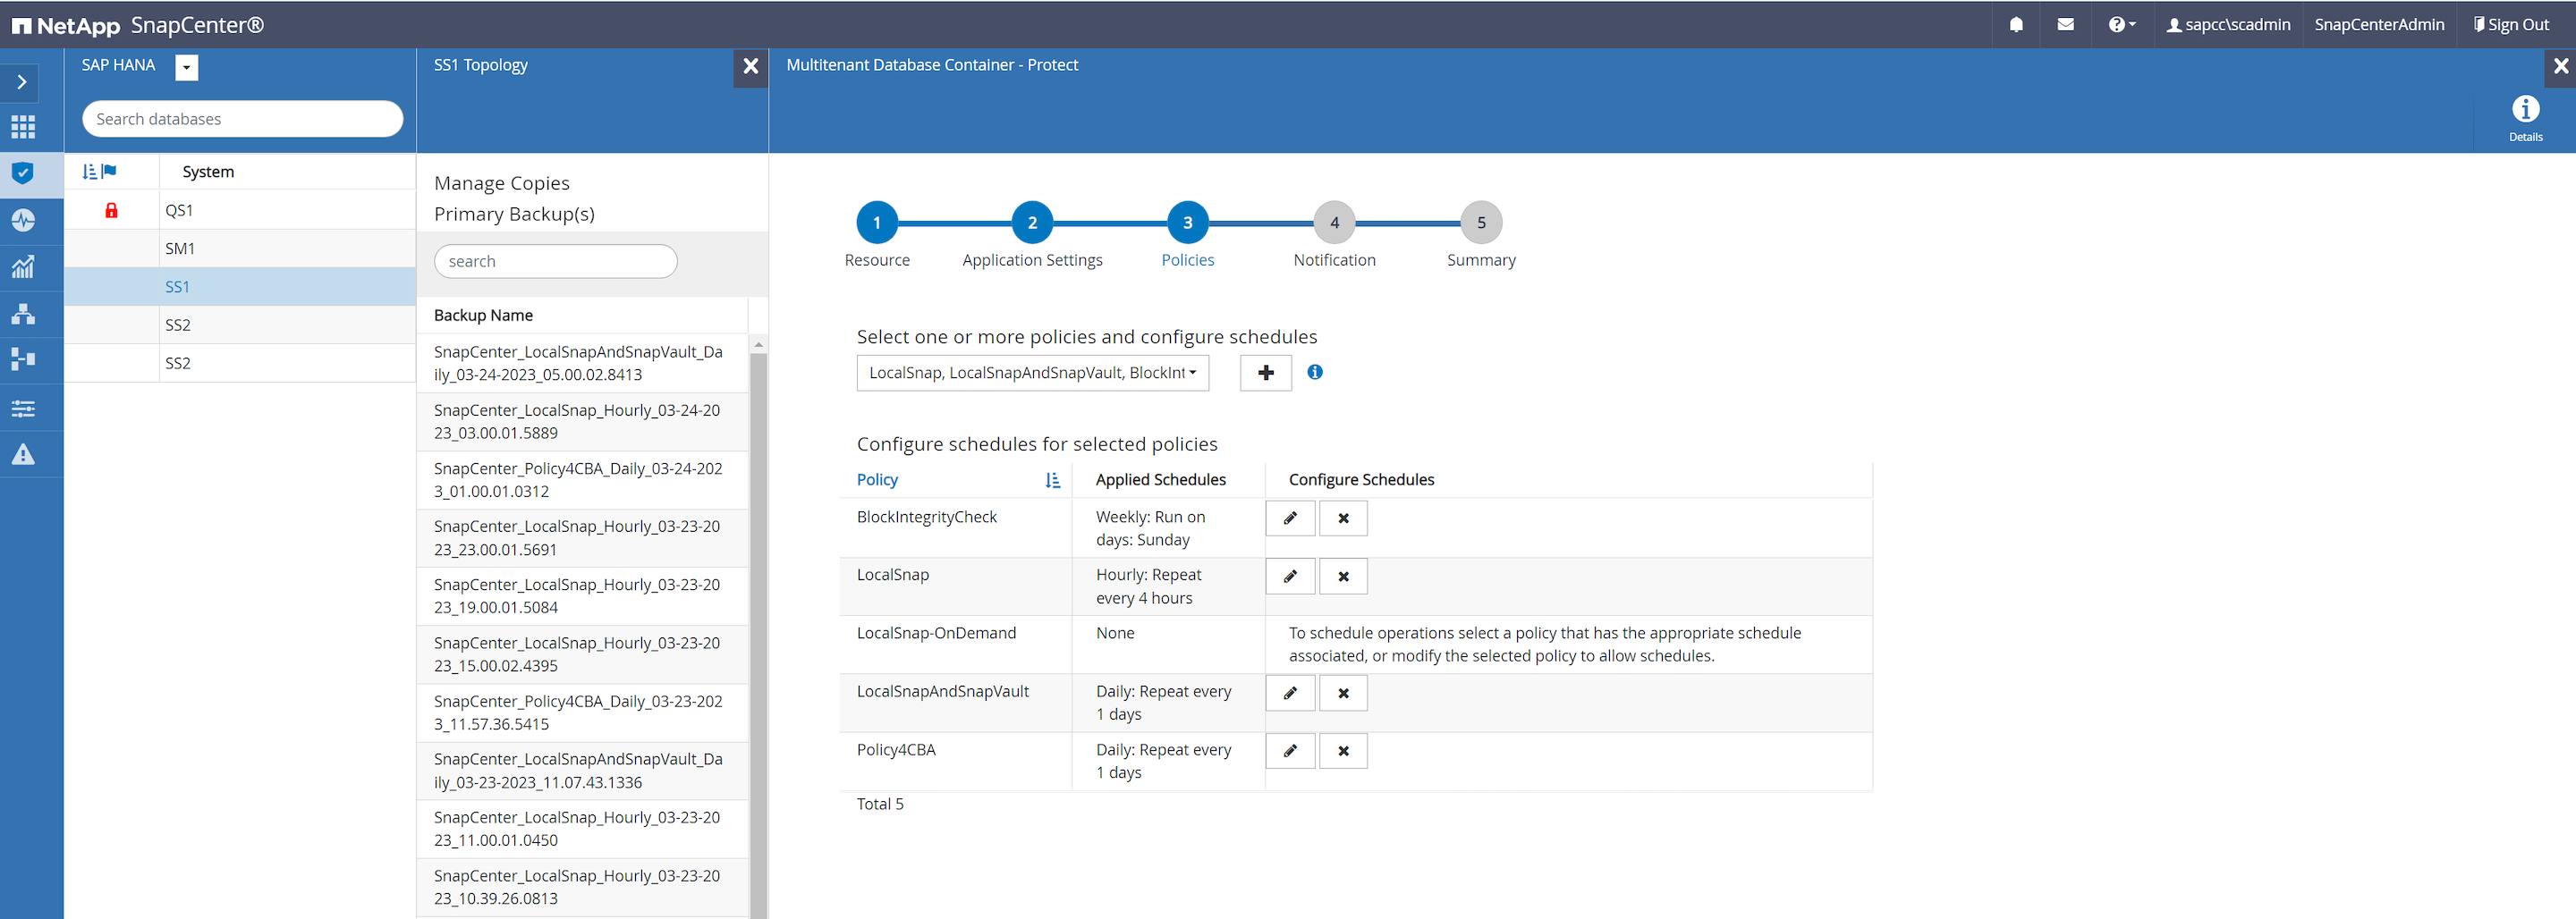This screenshot has height=919, width=2576.
Task: Open the Alerts warning triangle icon
Action: point(23,455)
